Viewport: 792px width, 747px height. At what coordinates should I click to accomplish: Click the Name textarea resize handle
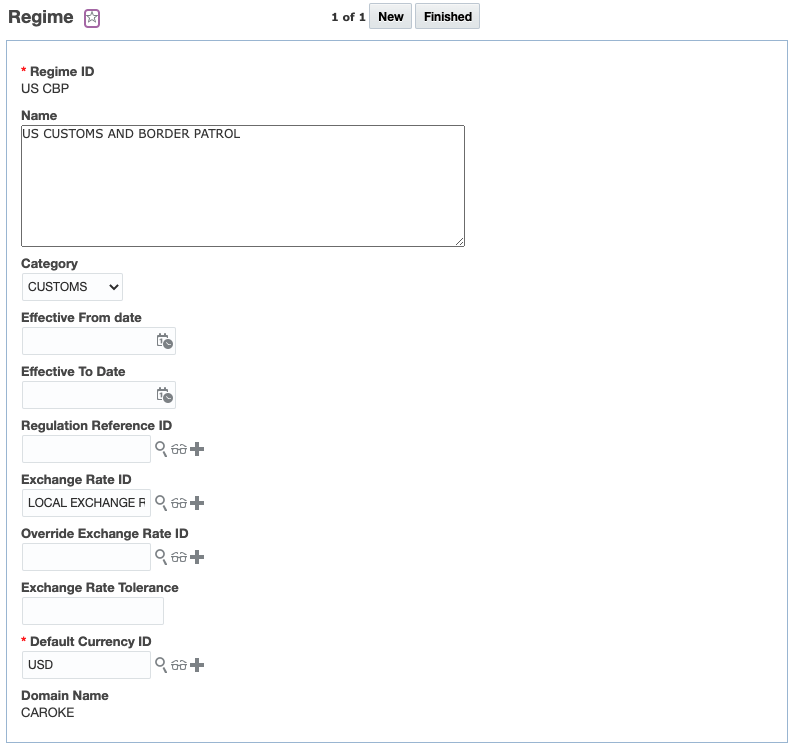pyautogui.click(x=460, y=242)
